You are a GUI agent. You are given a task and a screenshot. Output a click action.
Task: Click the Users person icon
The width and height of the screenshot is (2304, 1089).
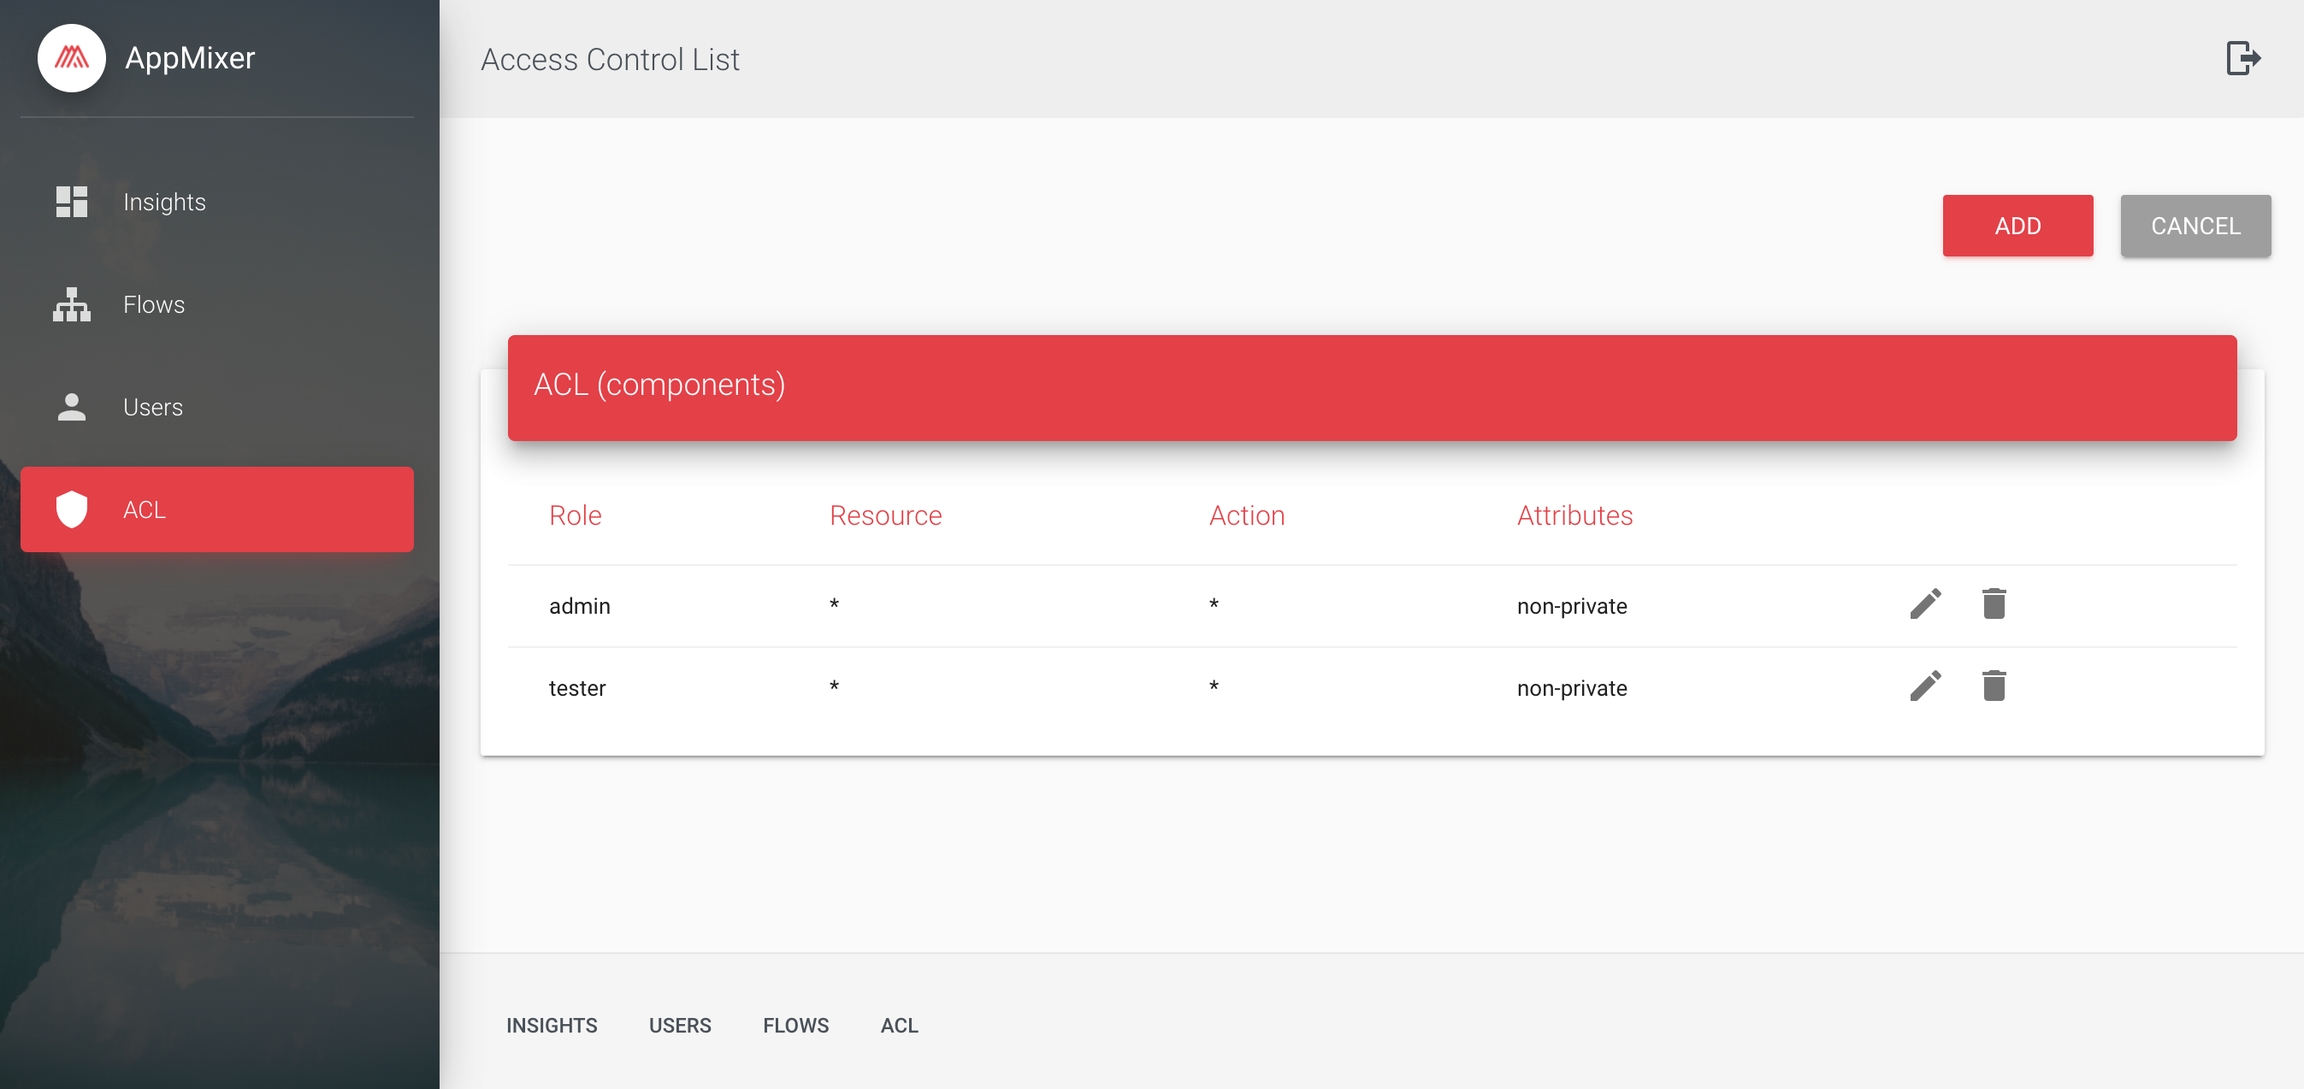71,407
